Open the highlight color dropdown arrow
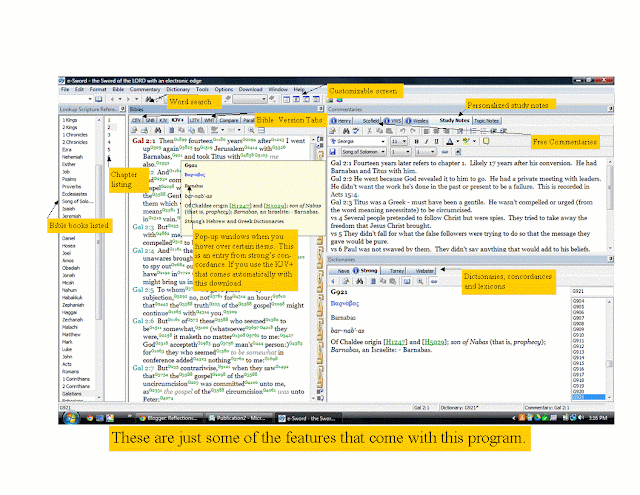The height and width of the screenshot is (495, 640). point(474,141)
